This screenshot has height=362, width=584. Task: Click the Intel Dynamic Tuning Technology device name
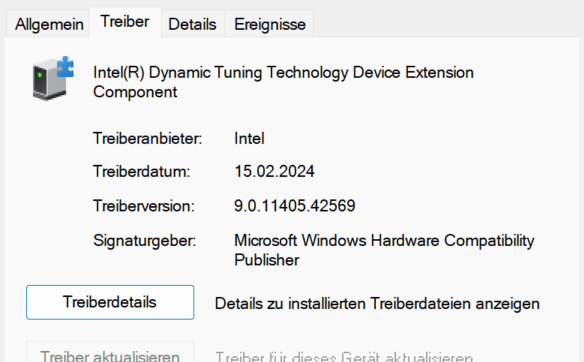coord(283,82)
